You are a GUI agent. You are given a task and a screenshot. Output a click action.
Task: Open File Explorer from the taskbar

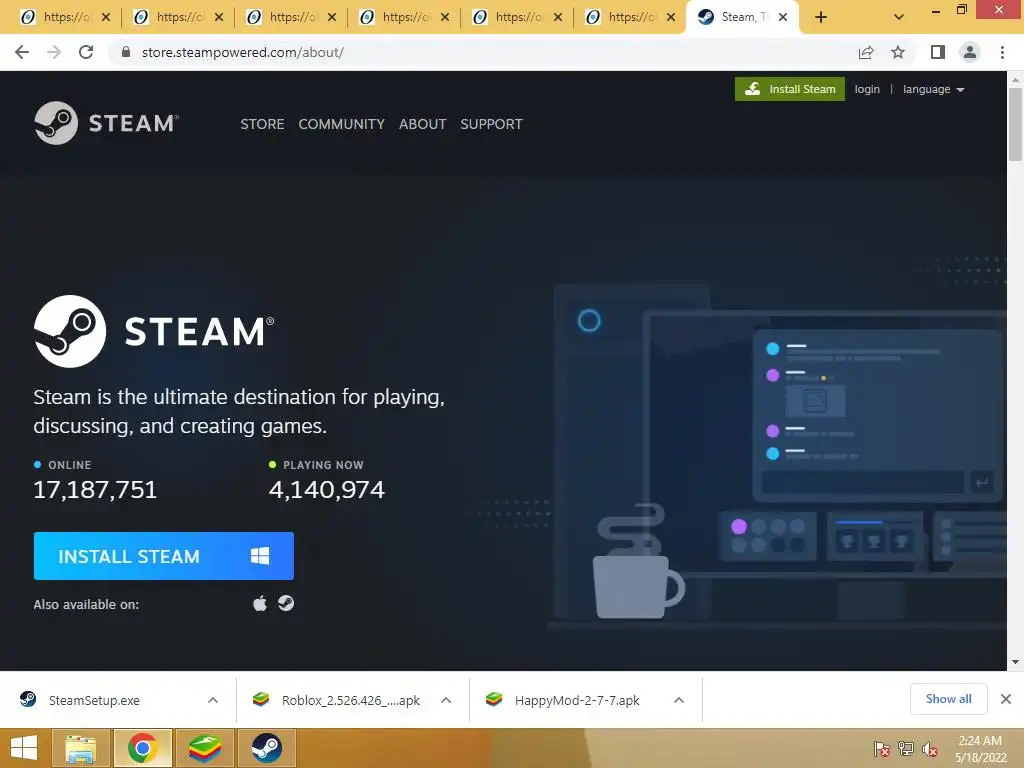click(x=81, y=748)
